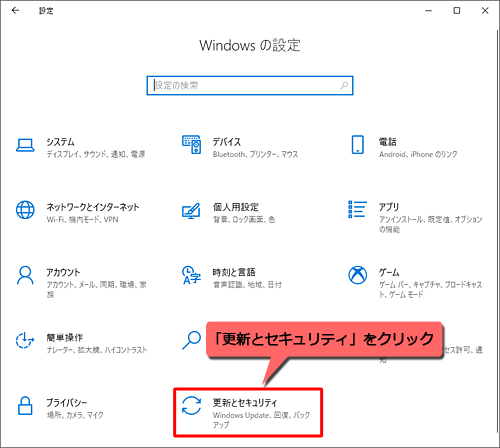Open the アプリ settings label
This screenshot has height=448, width=500.
click(389, 207)
